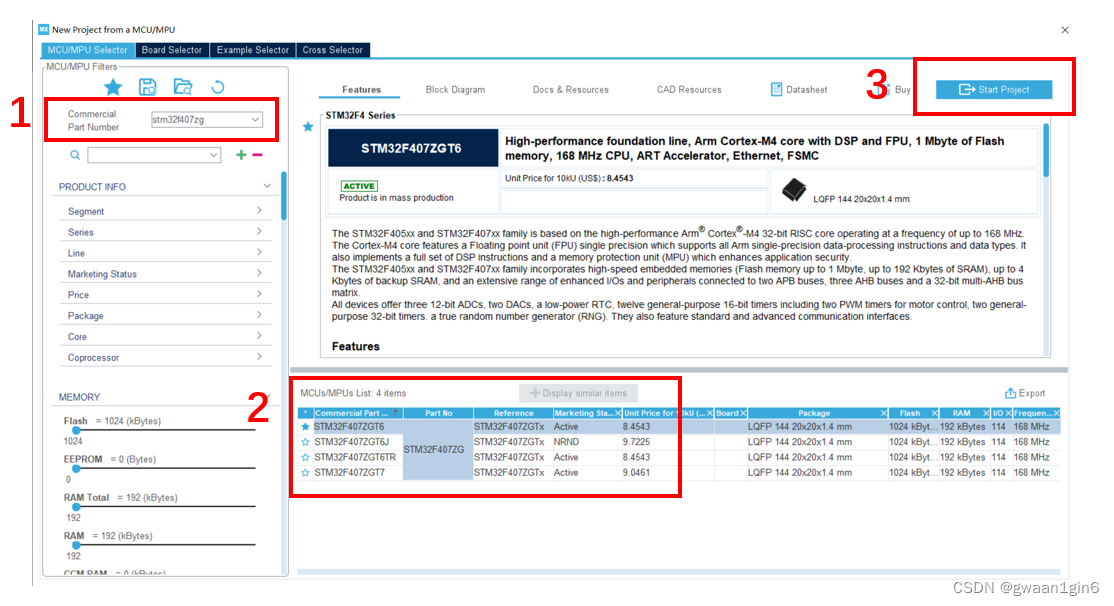This screenshot has height=606, width=1114.
Task: Click the magnifier search icon in filters
Action: click(75, 155)
